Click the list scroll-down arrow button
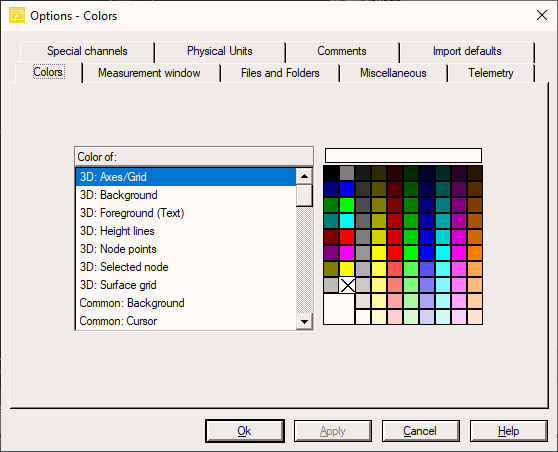Image resolution: width=558 pixels, height=452 pixels. click(304, 322)
